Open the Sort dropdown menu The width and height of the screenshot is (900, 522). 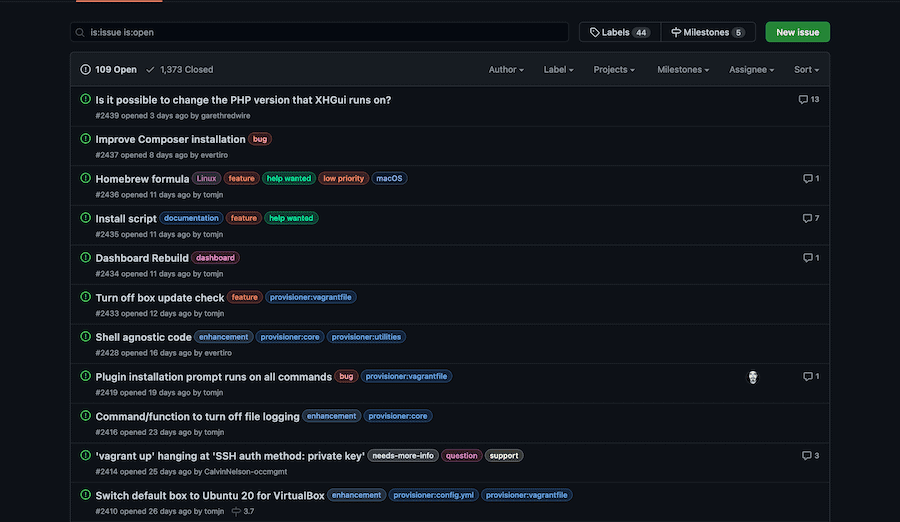tap(806, 70)
